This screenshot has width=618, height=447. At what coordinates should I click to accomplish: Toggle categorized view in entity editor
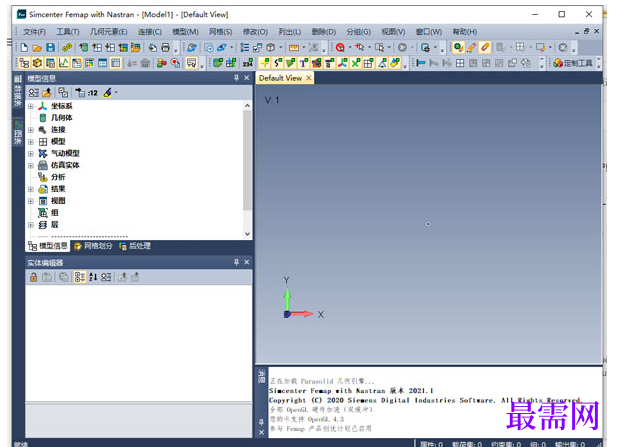click(80, 277)
